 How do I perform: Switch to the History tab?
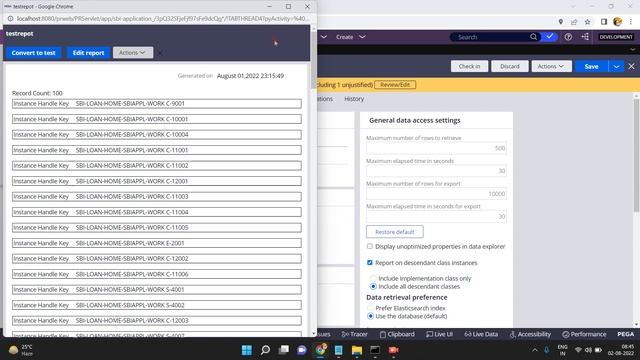point(354,99)
